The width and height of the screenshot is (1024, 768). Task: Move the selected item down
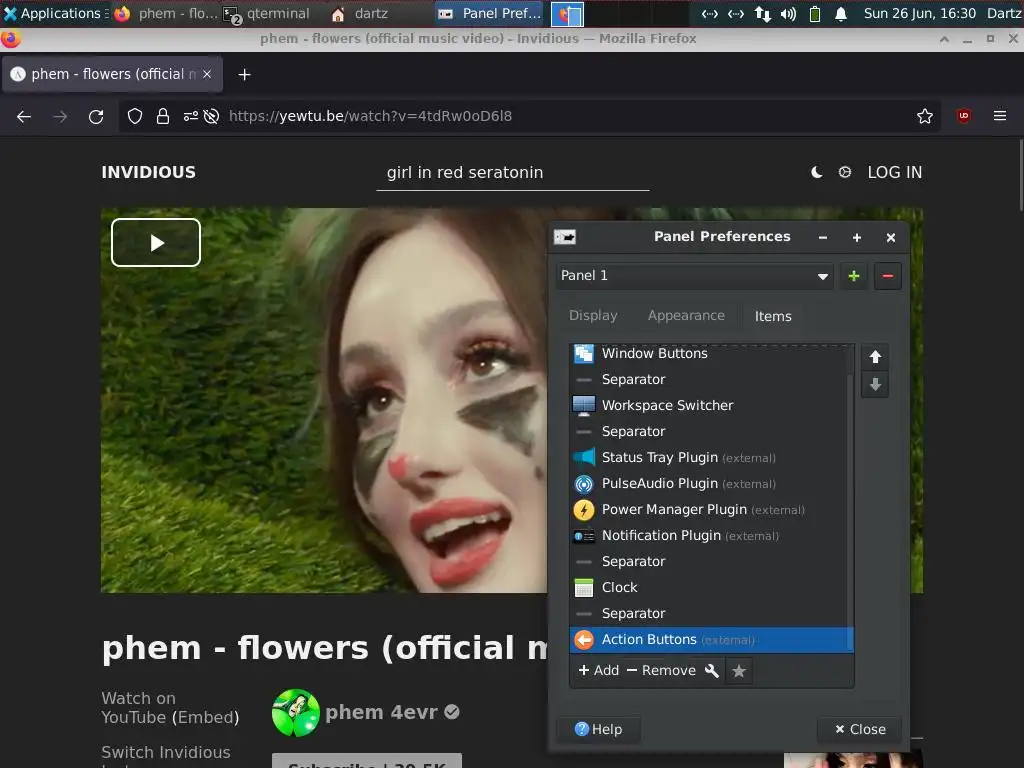pos(874,385)
